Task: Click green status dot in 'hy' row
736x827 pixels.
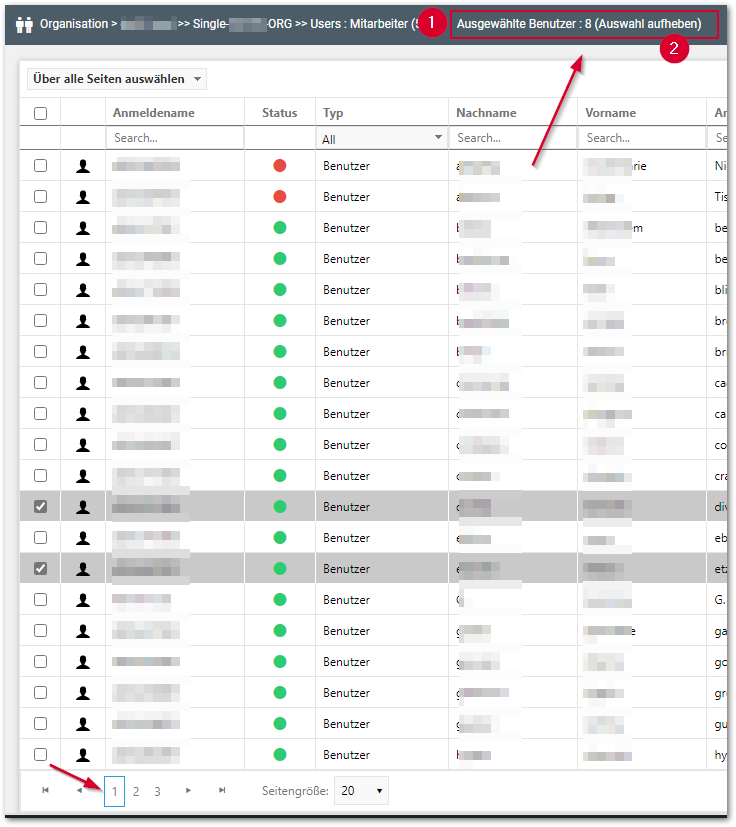Action: (280, 755)
